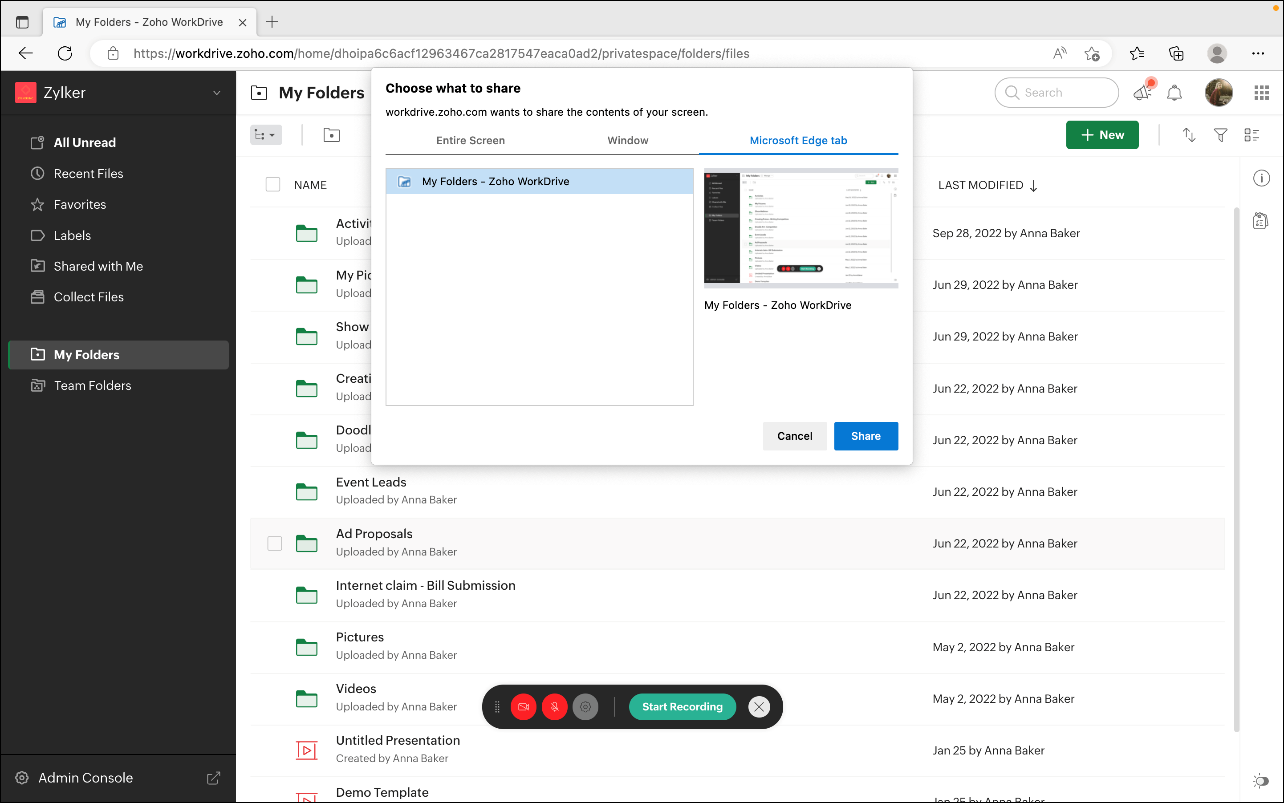This screenshot has height=803, width=1284.
Task: Click Start Recording button
Action: (682, 707)
